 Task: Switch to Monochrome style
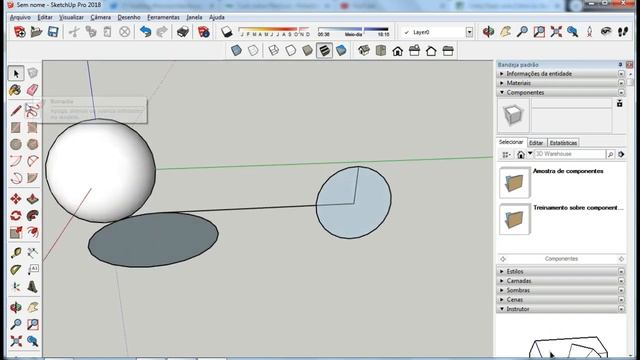(x=341, y=51)
